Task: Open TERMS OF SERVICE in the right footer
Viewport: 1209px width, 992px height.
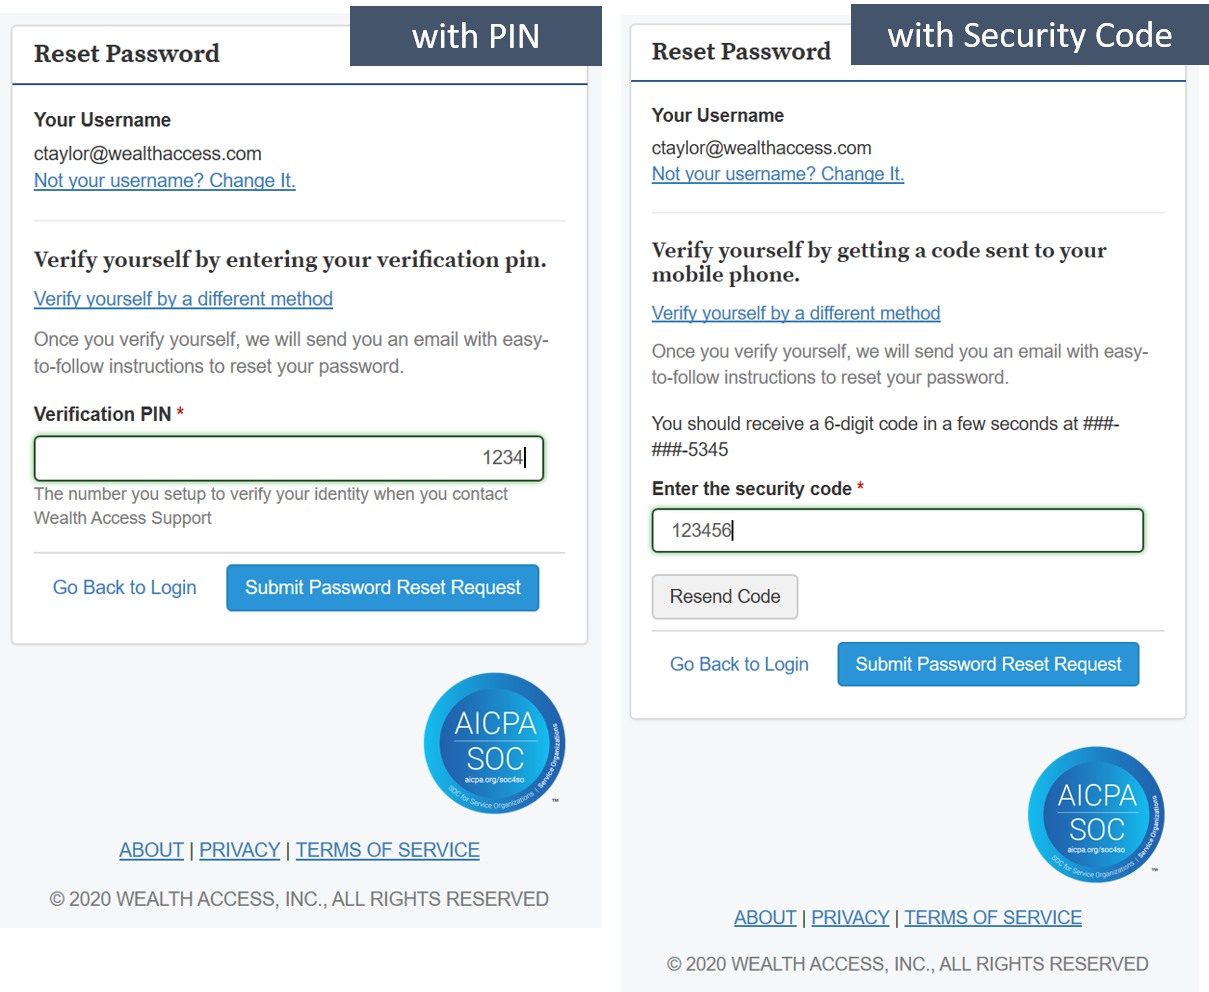Action: 993,918
